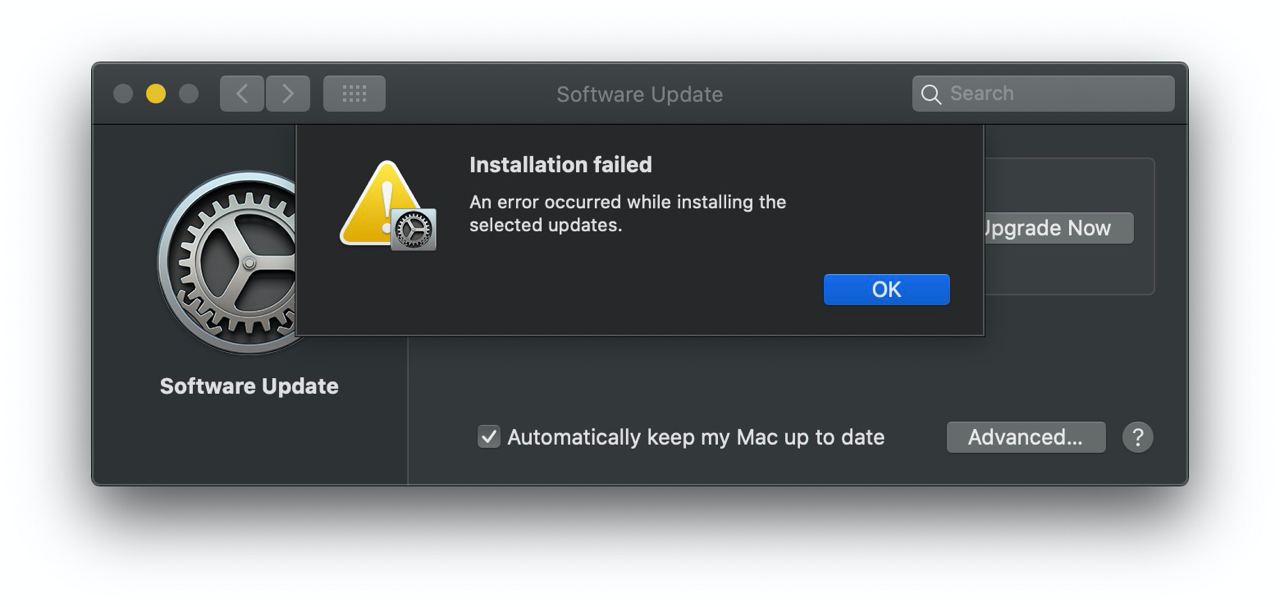This screenshot has width=1280, height=607.
Task: Dismiss the error with the OK button
Action: click(x=887, y=289)
